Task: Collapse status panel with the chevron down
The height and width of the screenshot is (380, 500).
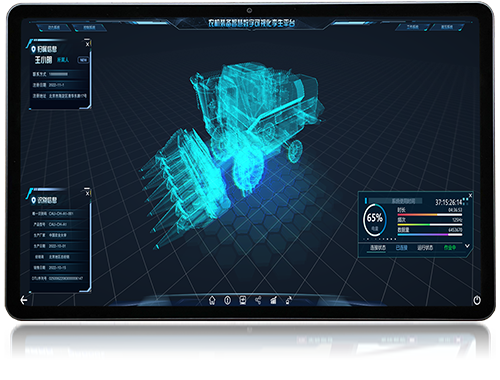Action: point(467,246)
